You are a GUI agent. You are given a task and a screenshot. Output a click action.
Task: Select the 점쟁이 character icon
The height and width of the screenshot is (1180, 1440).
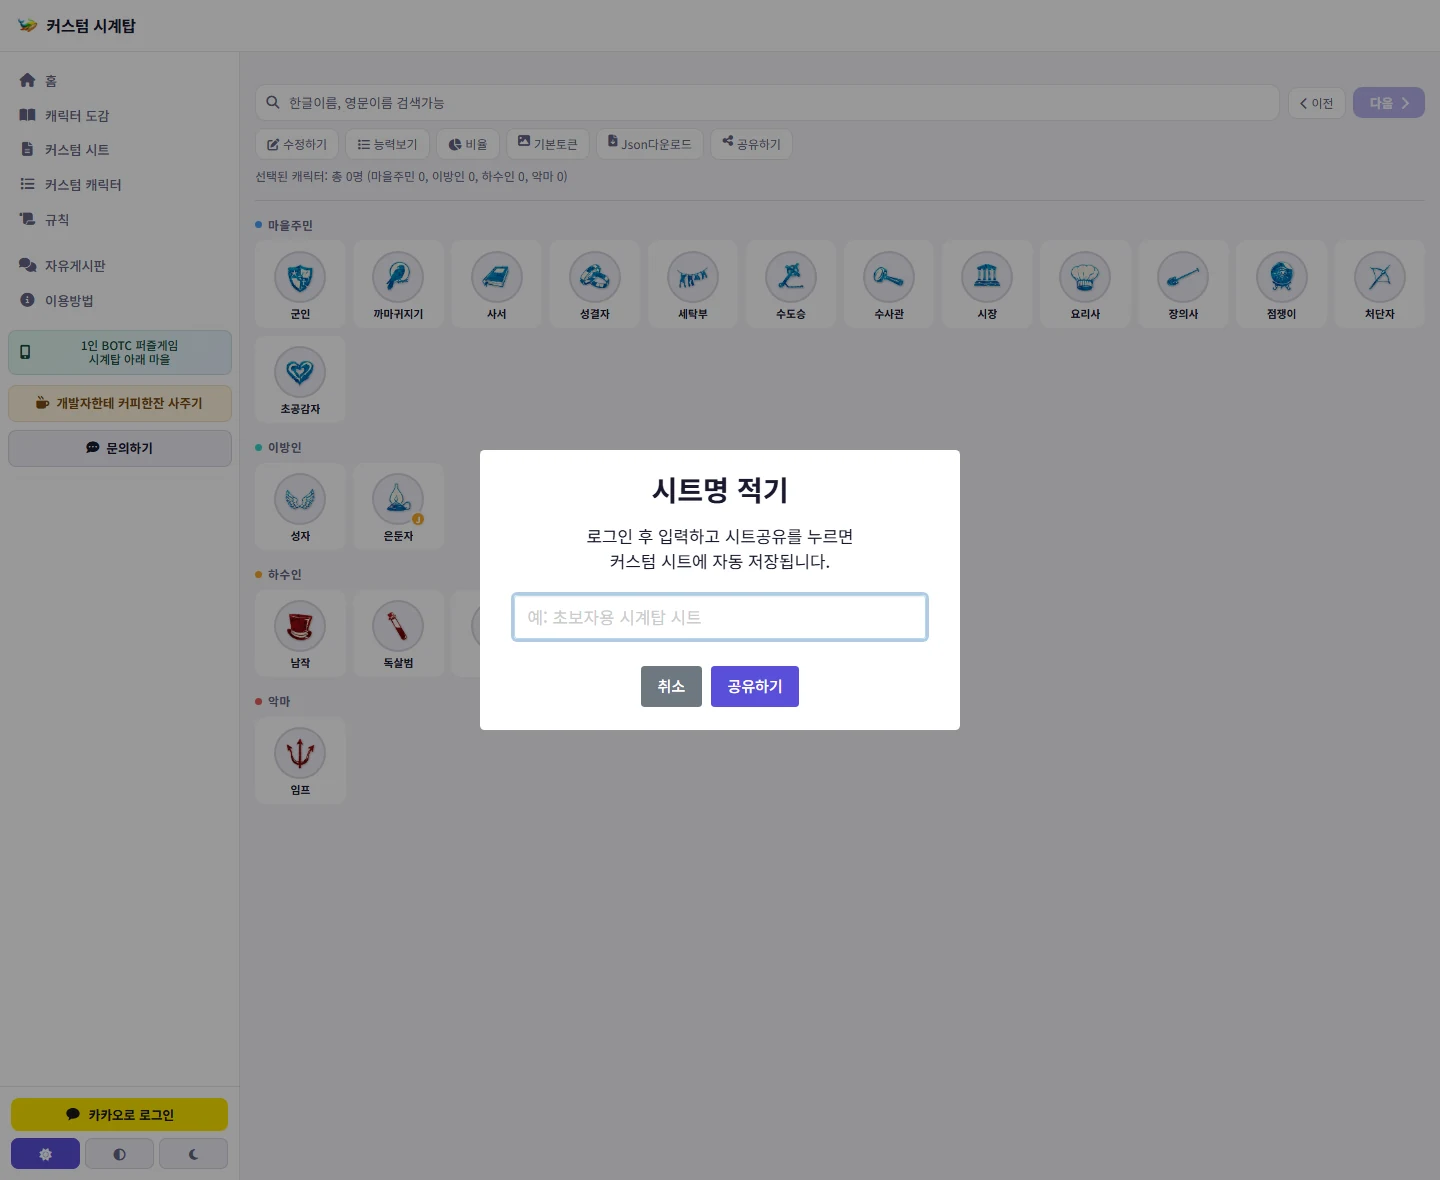tap(1281, 277)
